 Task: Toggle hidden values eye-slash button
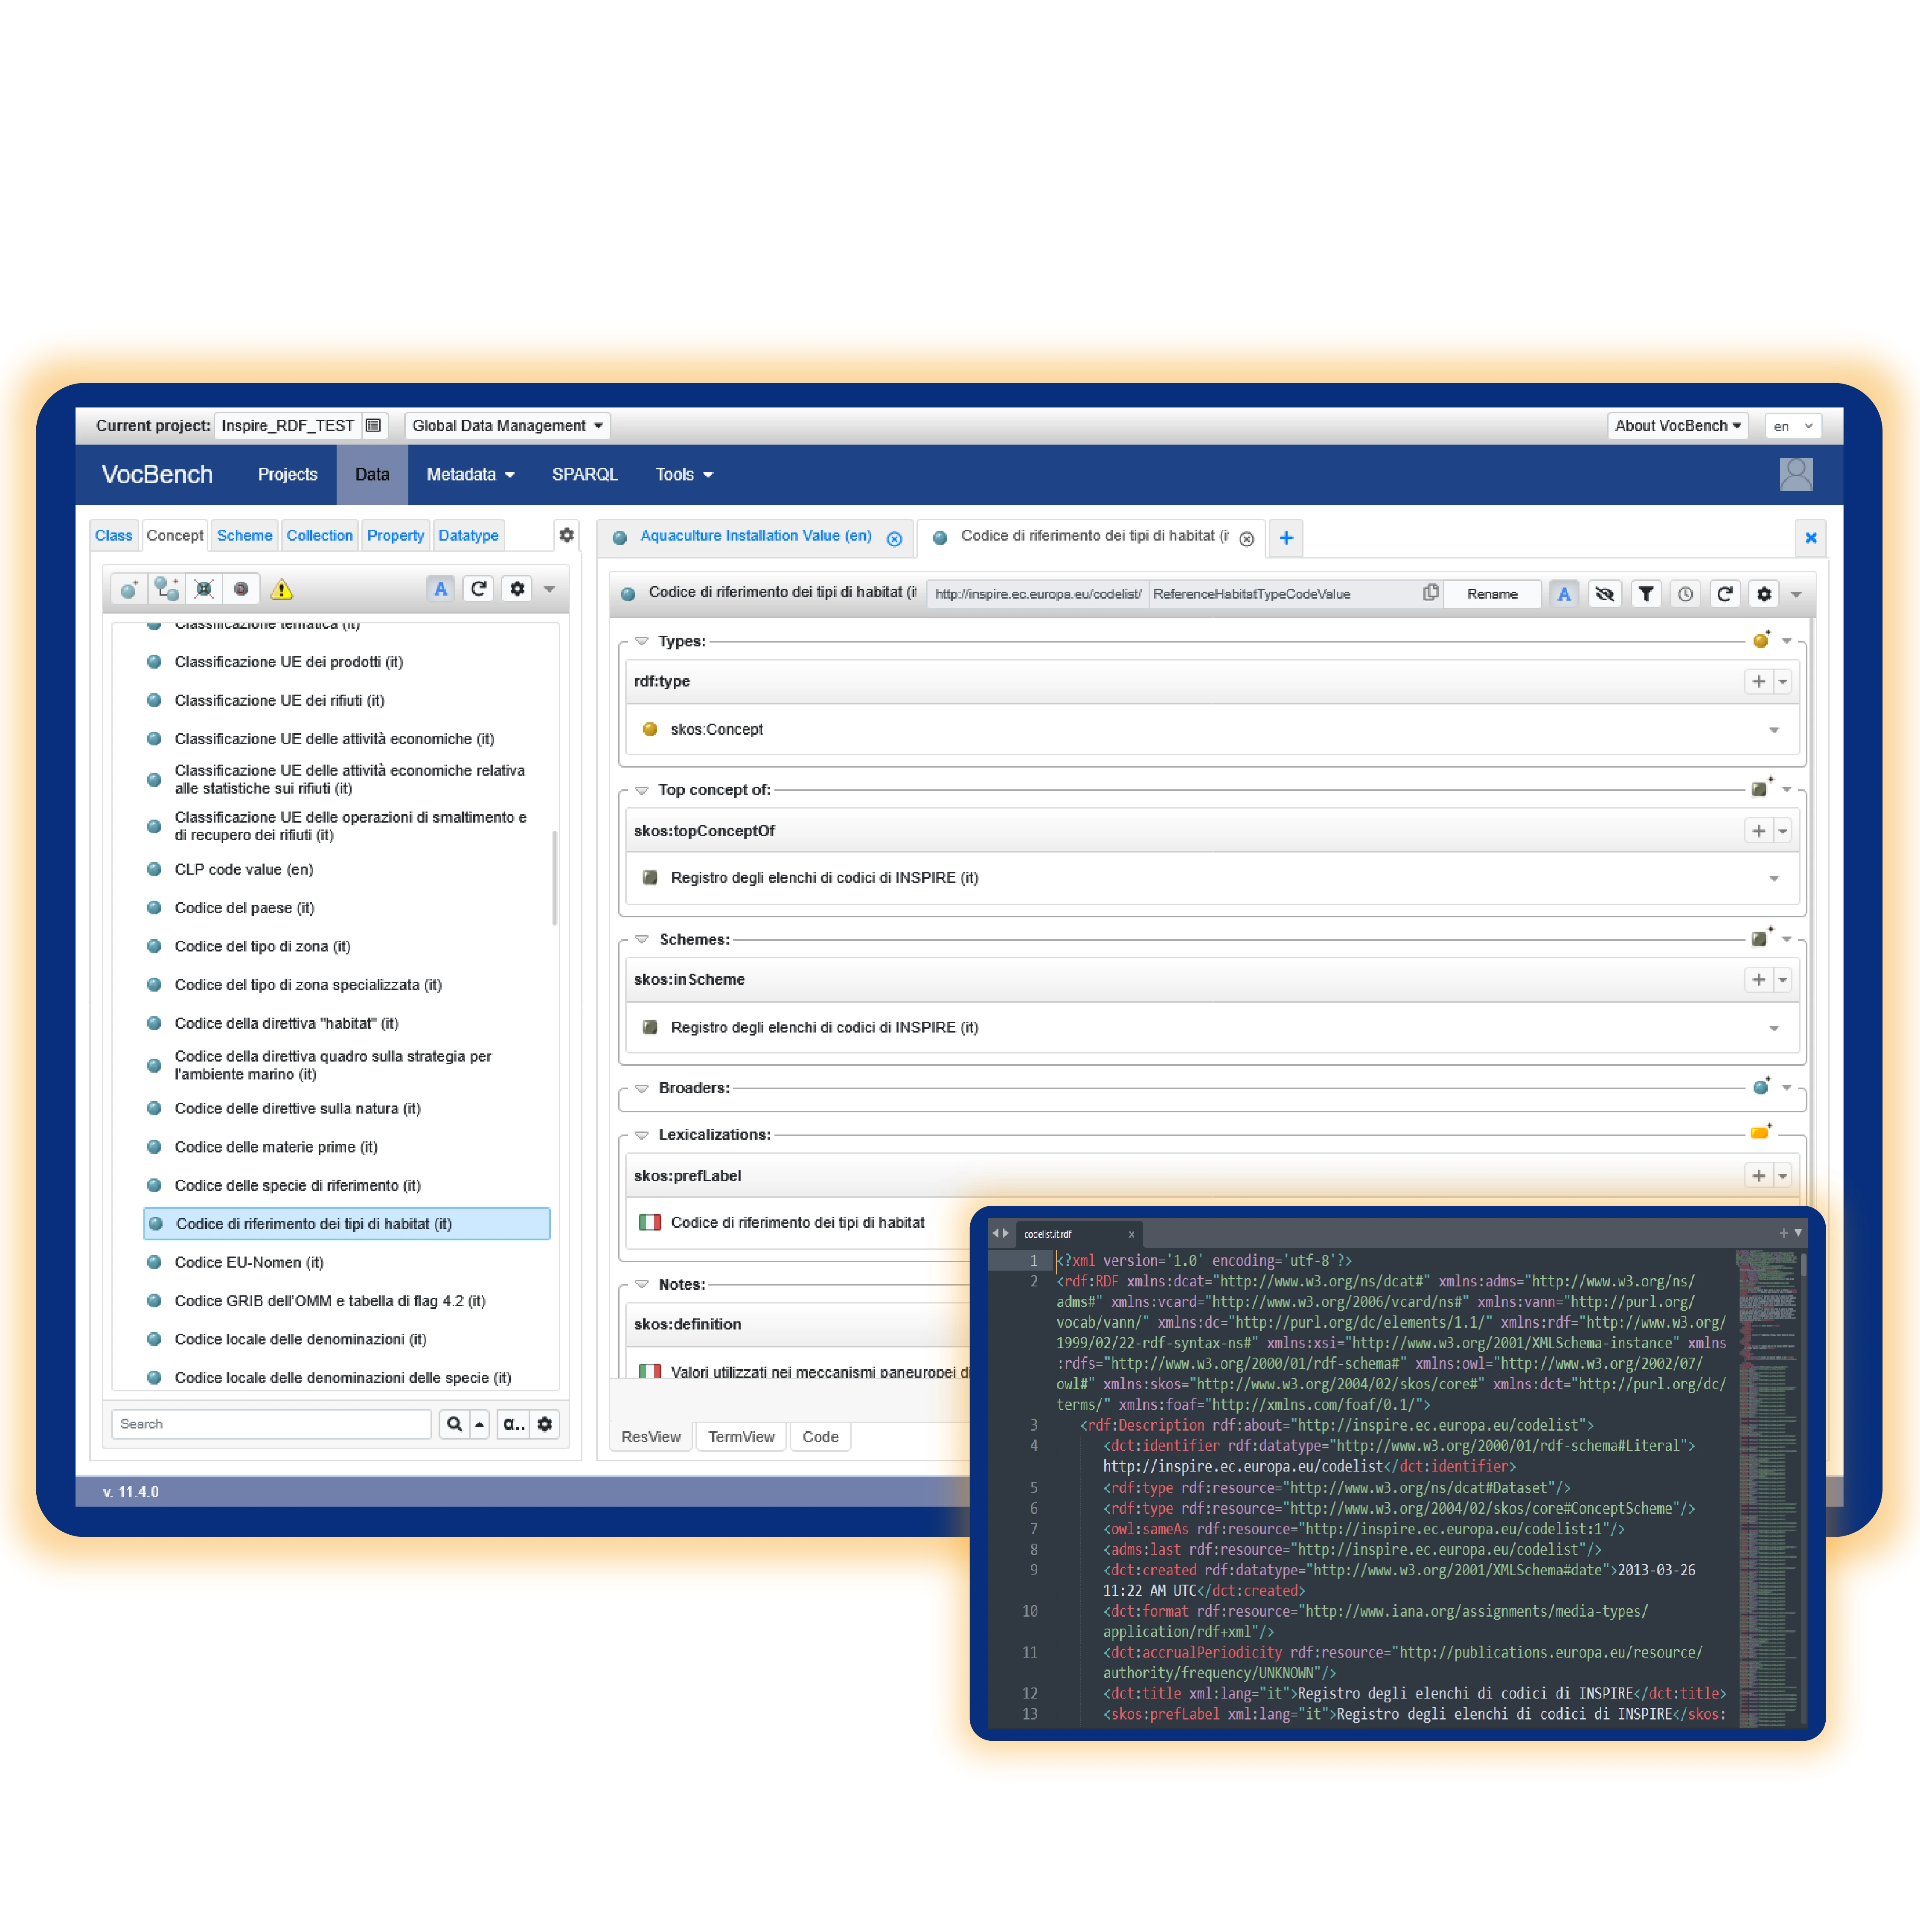tap(1605, 594)
